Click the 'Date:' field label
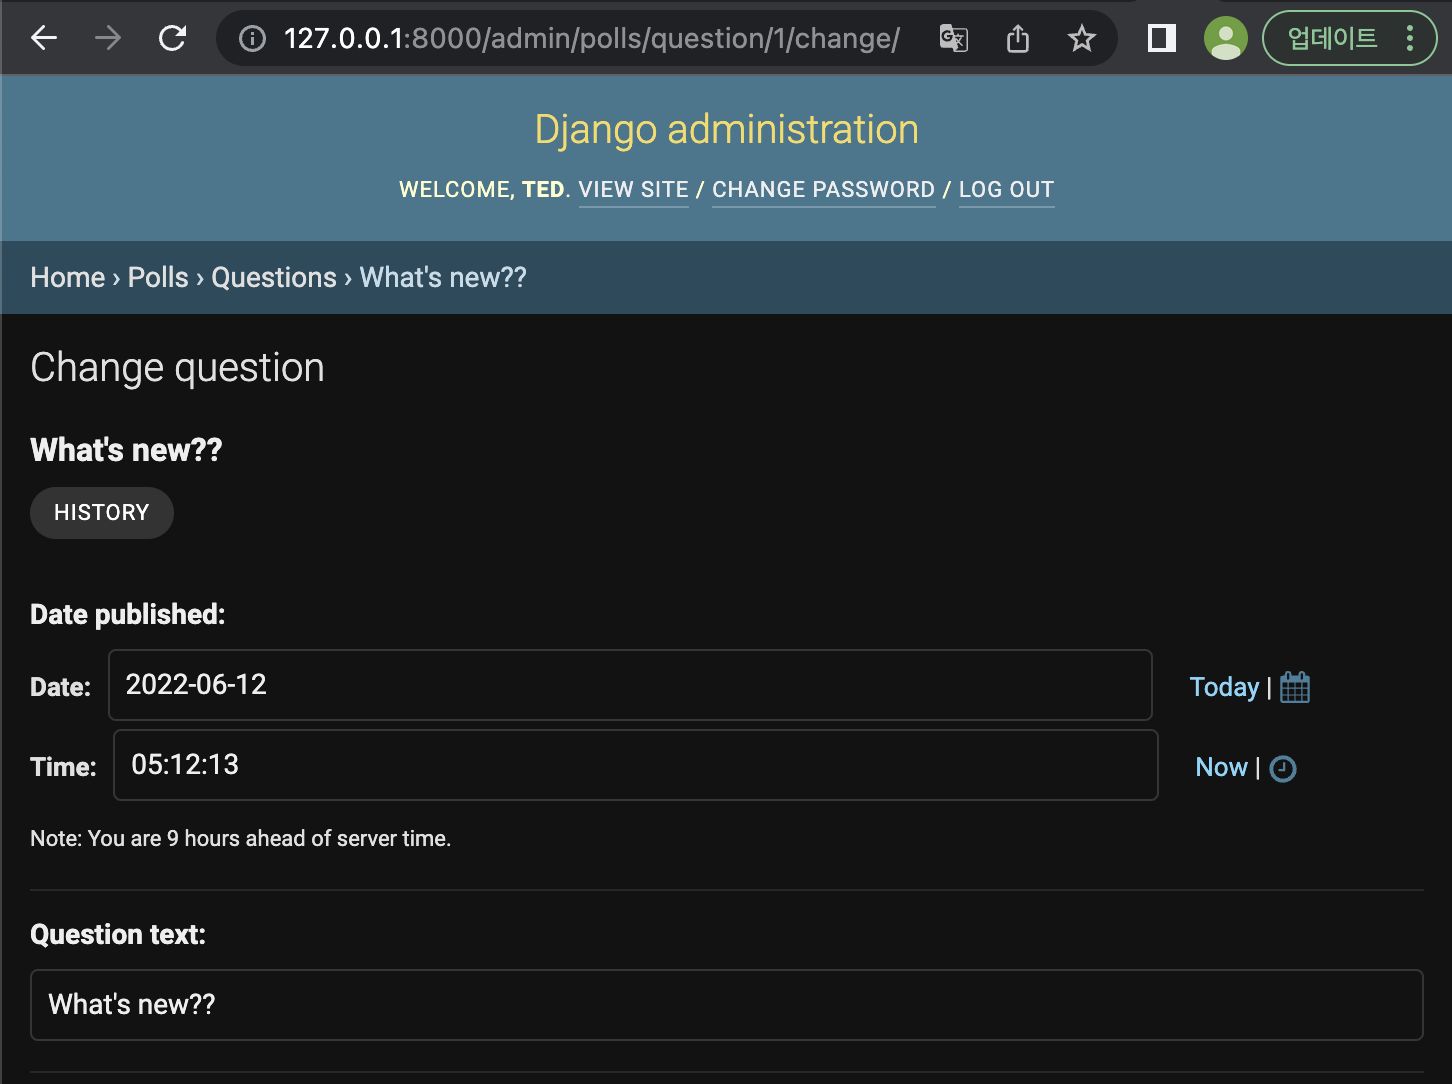This screenshot has width=1452, height=1084. (x=60, y=687)
